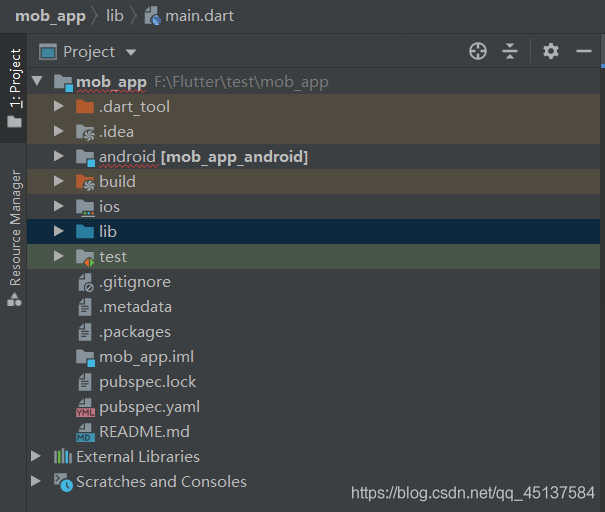Click the pubspec.yaml YML file icon
Screen dimensions: 605x512
pos(85,407)
